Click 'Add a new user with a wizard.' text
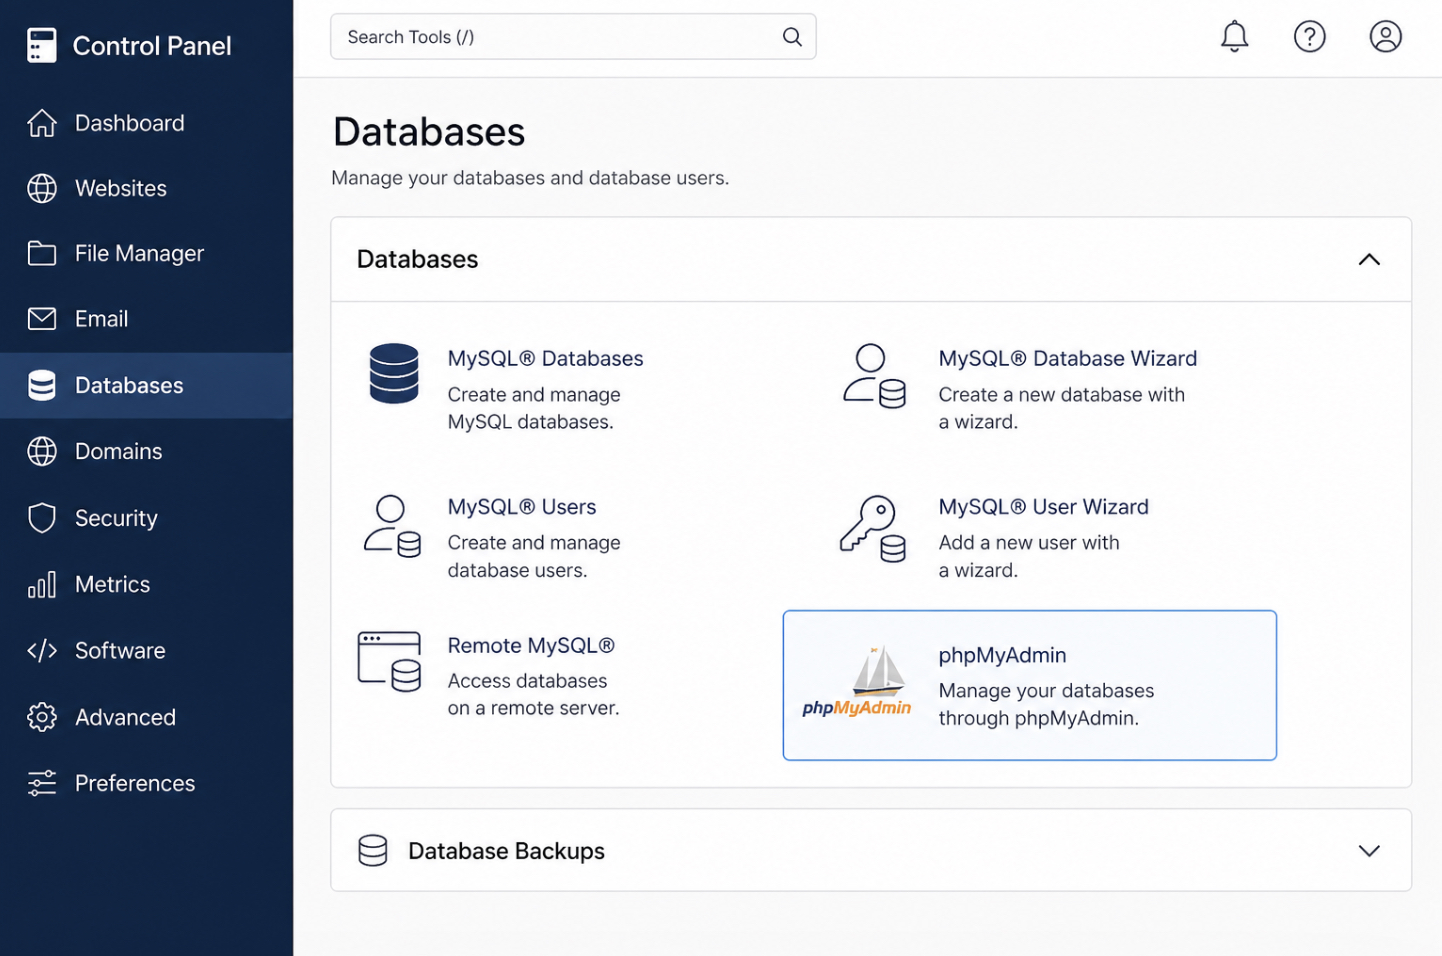This screenshot has height=956, width=1442. click(x=1029, y=556)
